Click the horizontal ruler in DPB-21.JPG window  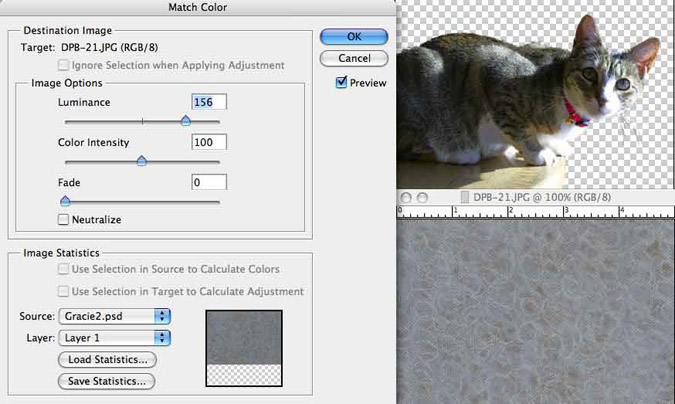(x=536, y=211)
